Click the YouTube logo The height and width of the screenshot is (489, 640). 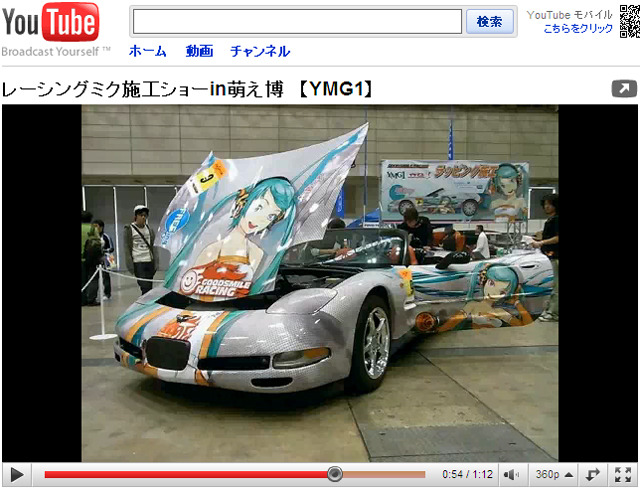(51, 22)
